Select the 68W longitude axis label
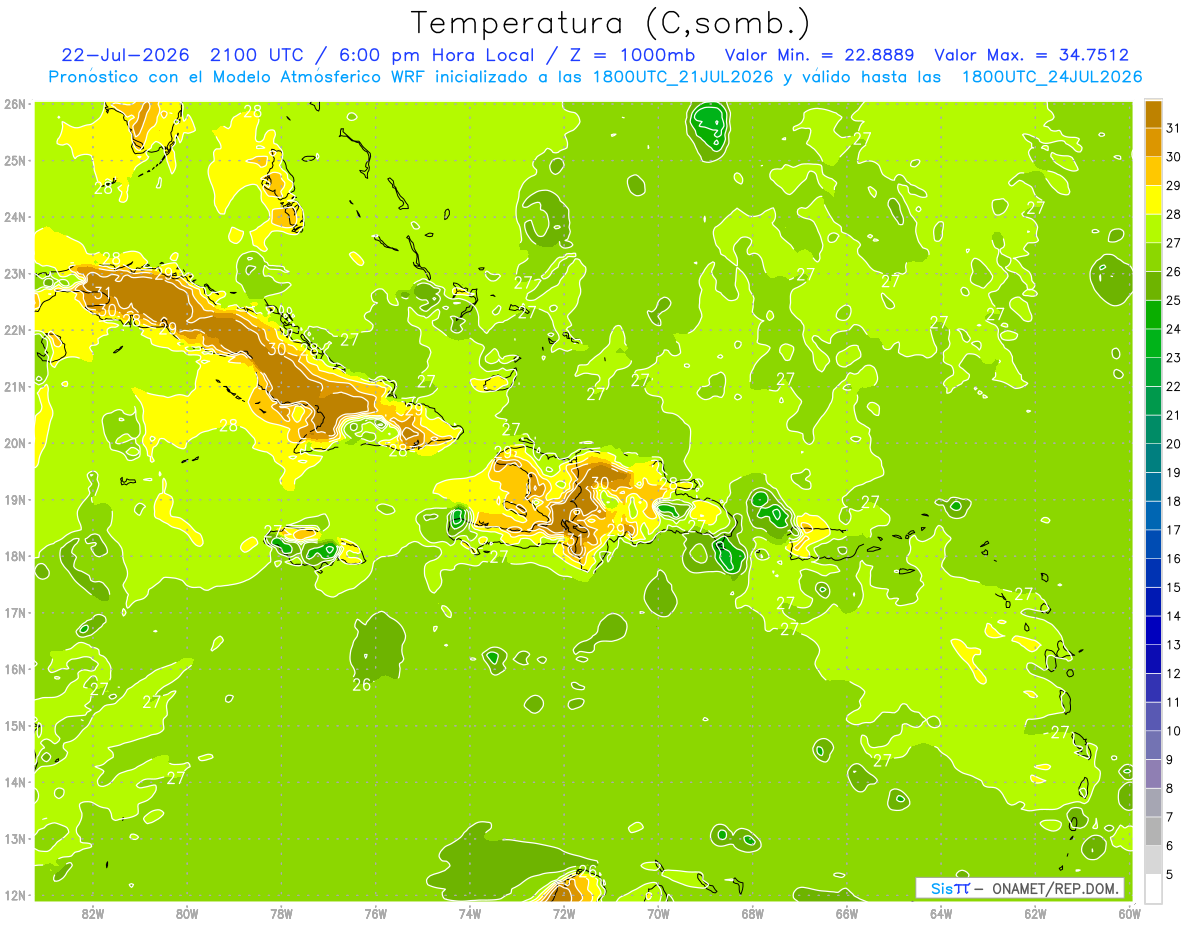 coord(753,912)
